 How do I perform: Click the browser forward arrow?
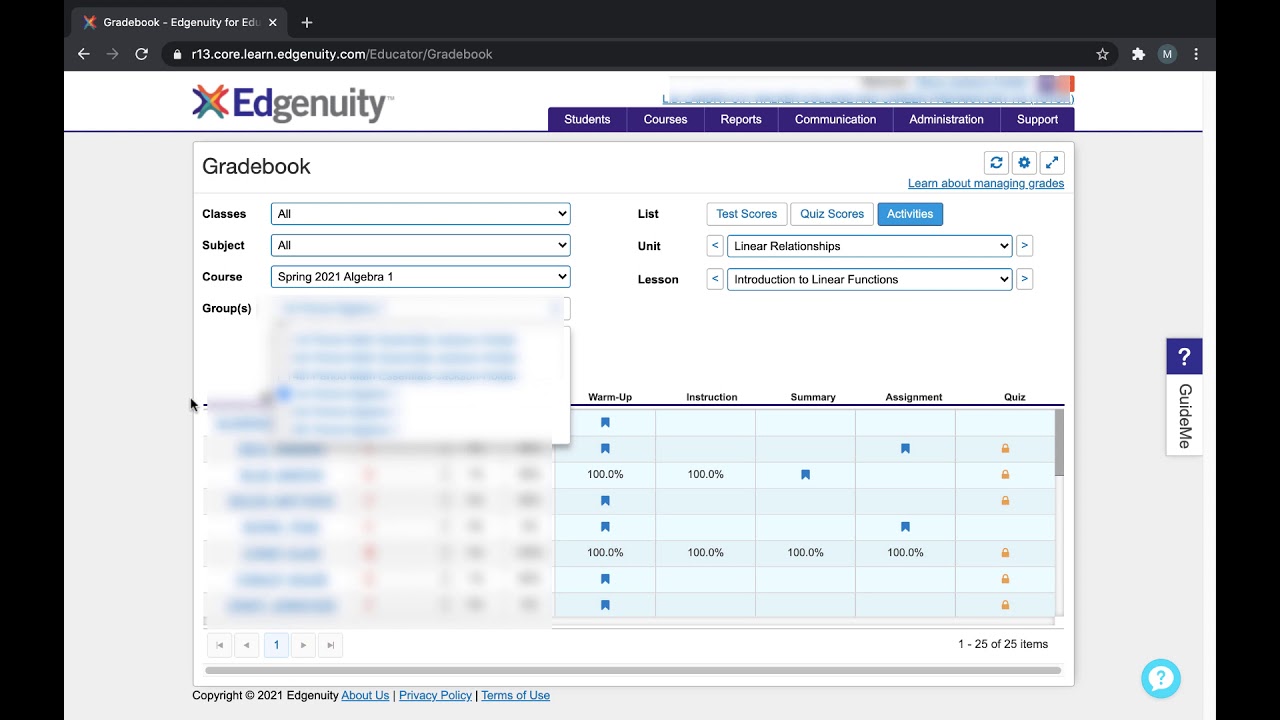tap(113, 54)
